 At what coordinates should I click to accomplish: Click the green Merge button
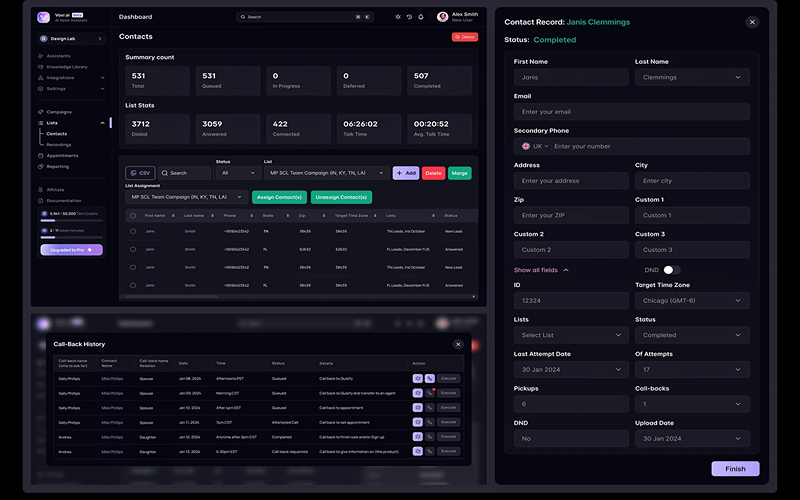(x=460, y=173)
